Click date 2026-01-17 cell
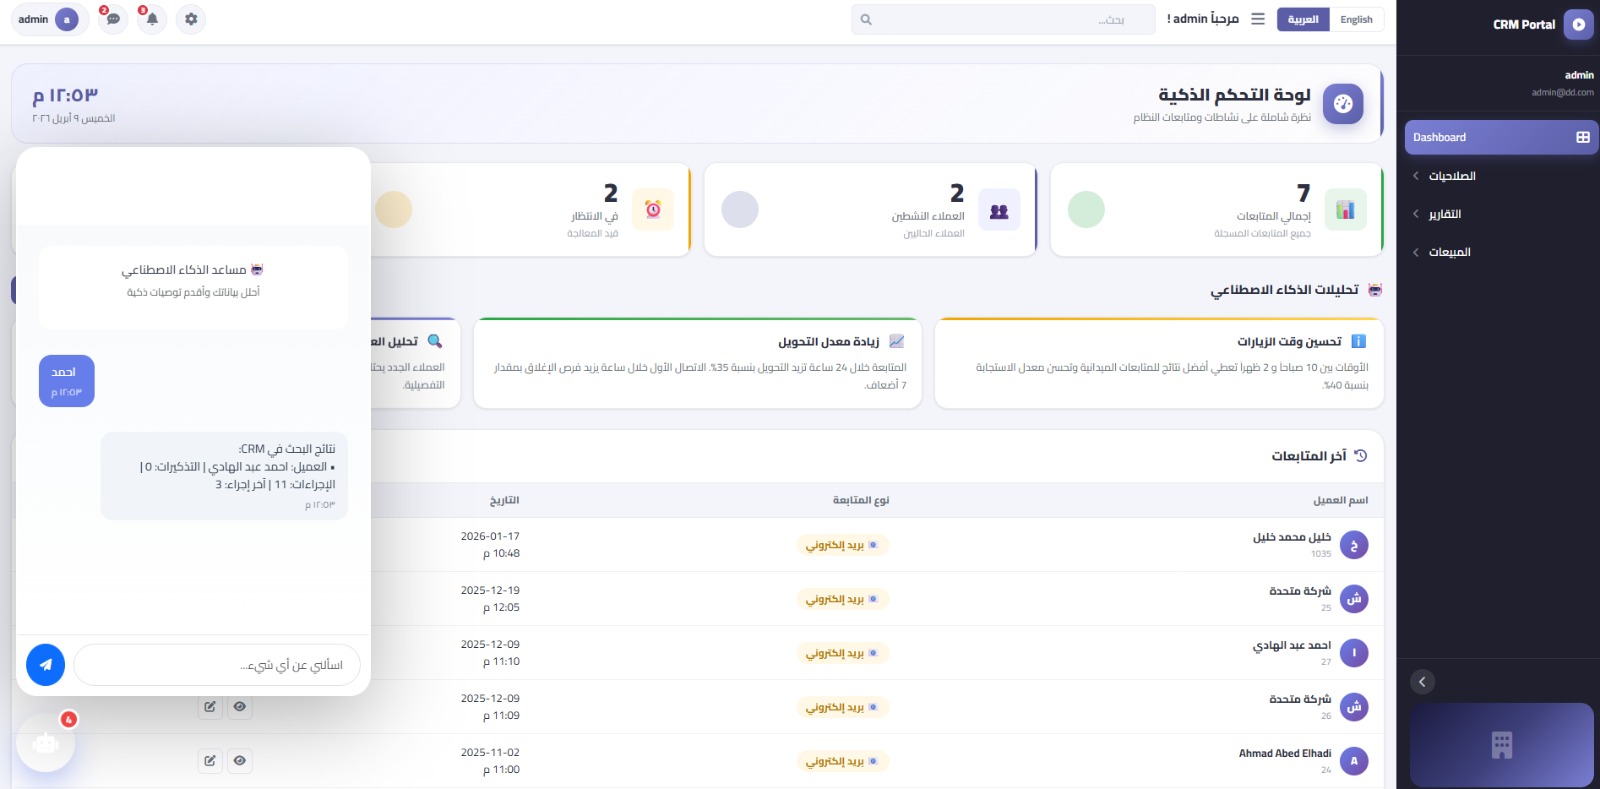Screen dimensions: 1600x789 490,545
